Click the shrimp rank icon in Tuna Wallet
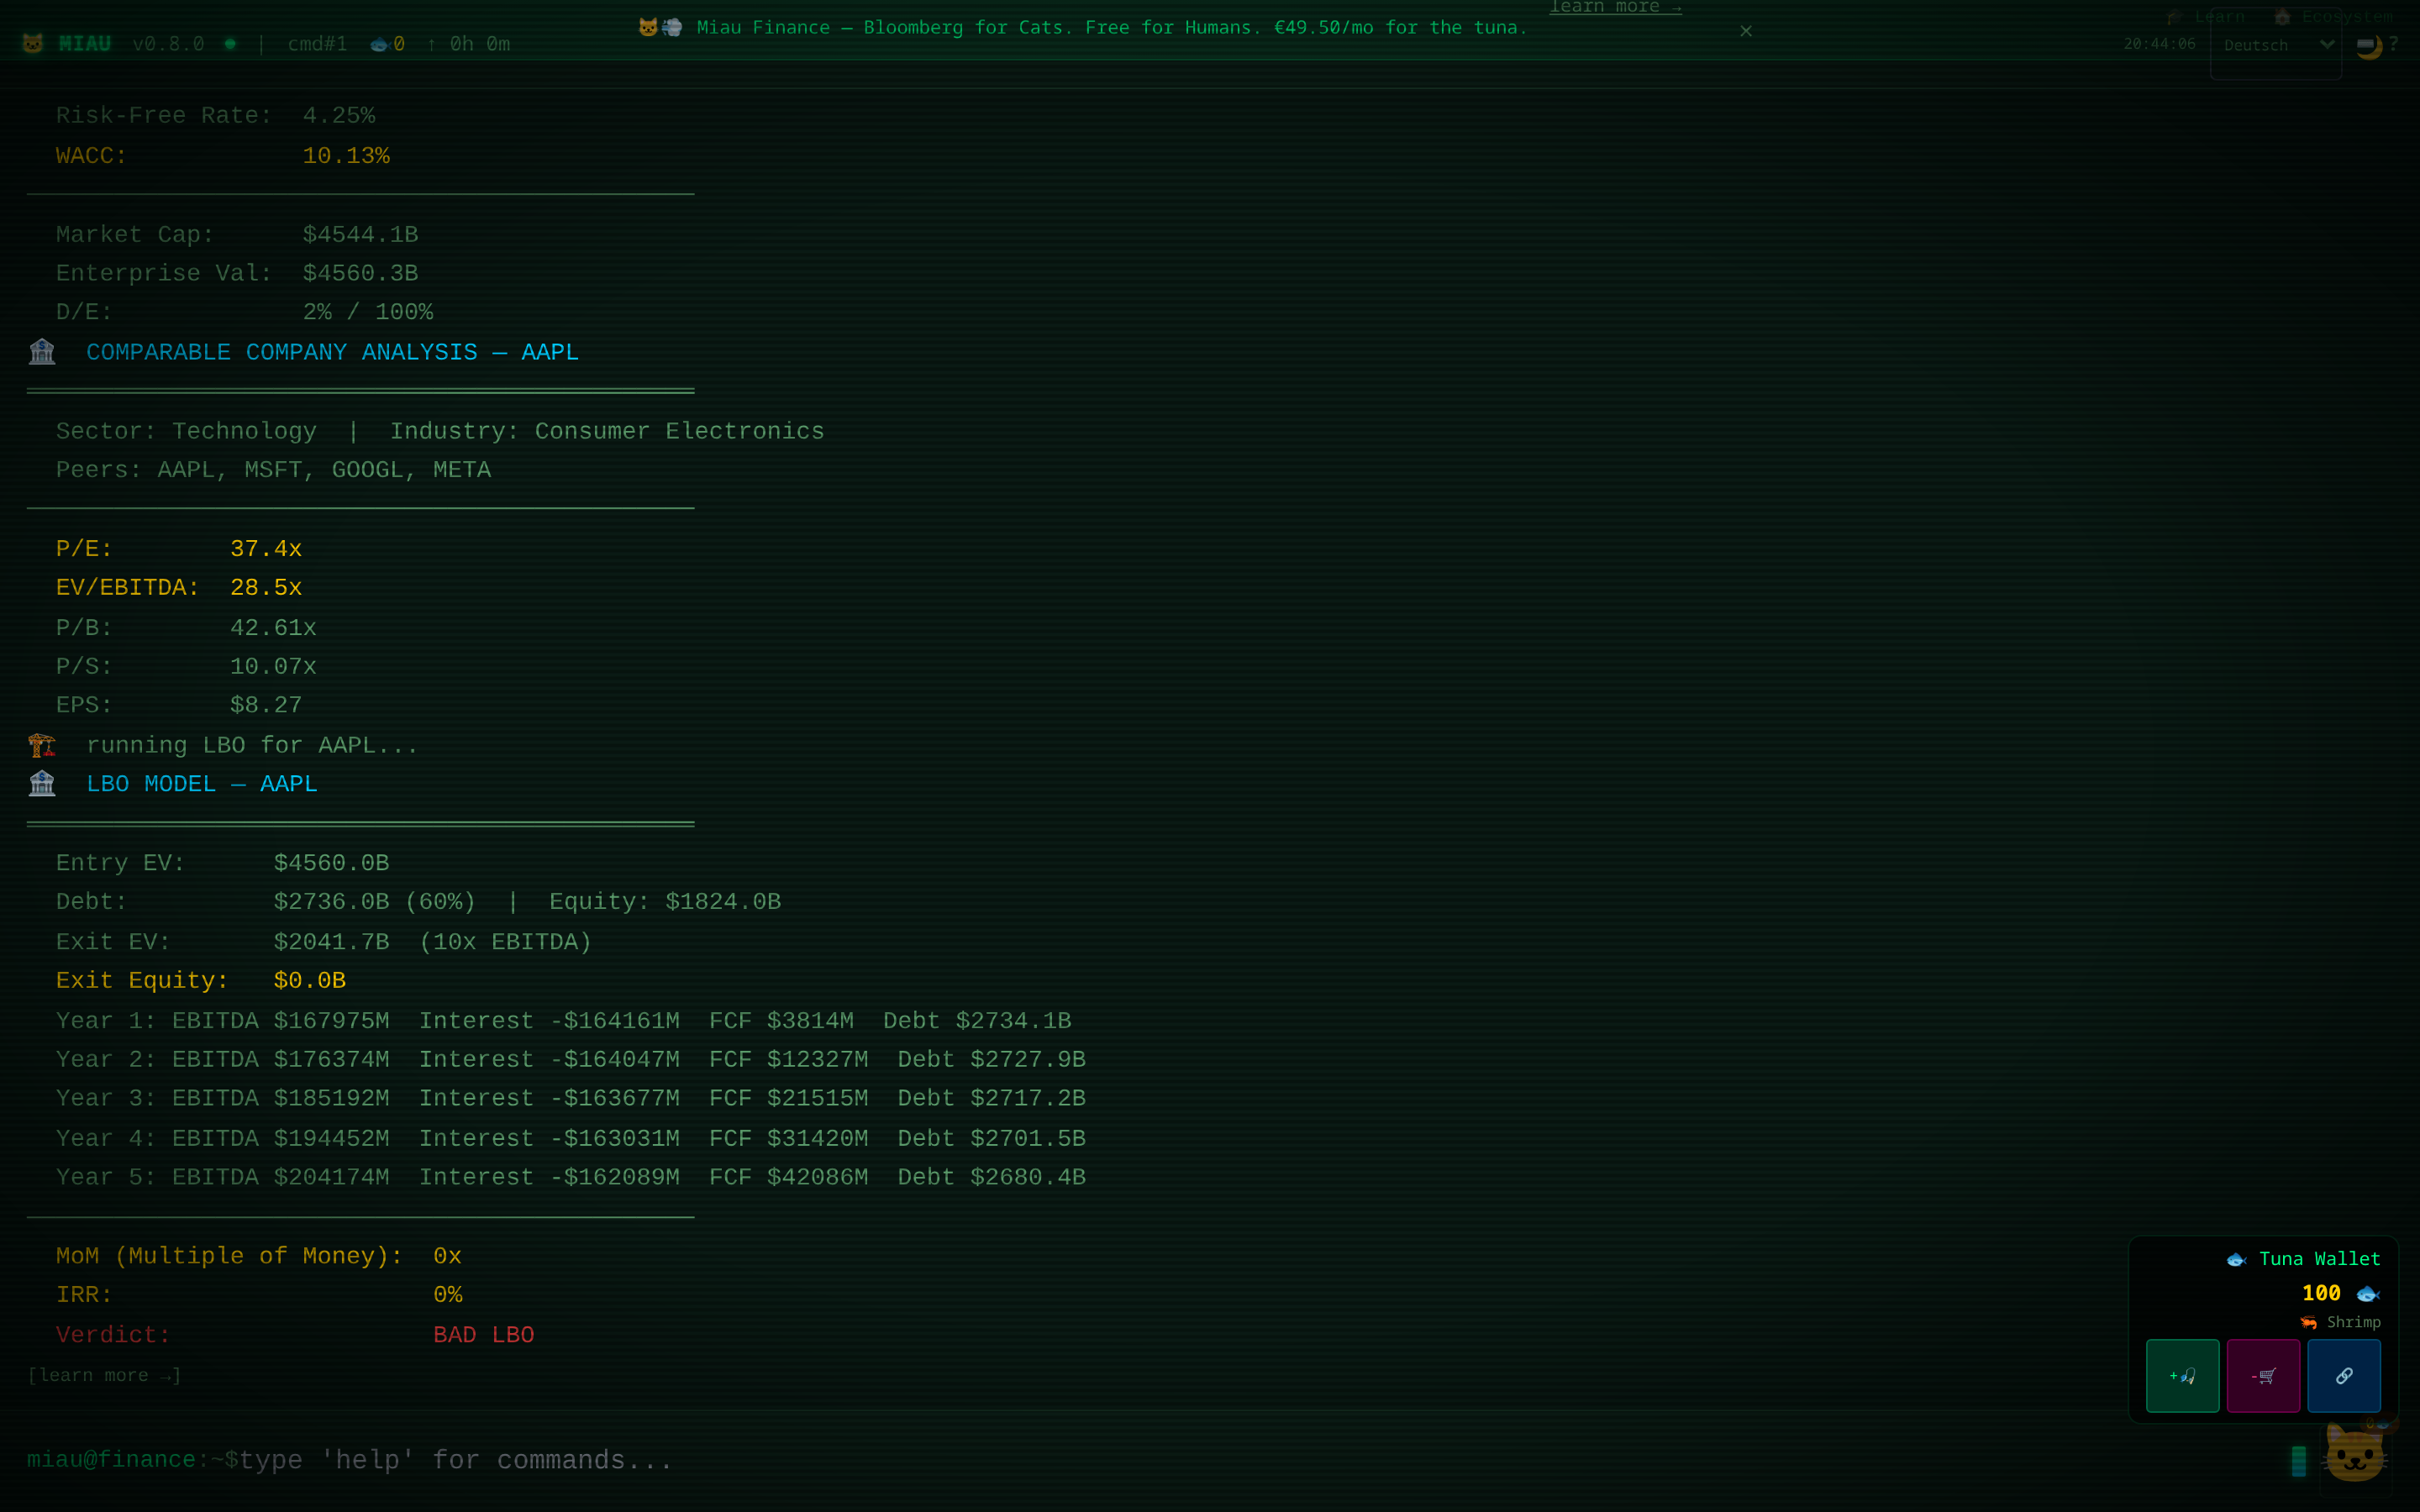Viewport: 2420px width, 1512px height. [x=2309, y=1322]
